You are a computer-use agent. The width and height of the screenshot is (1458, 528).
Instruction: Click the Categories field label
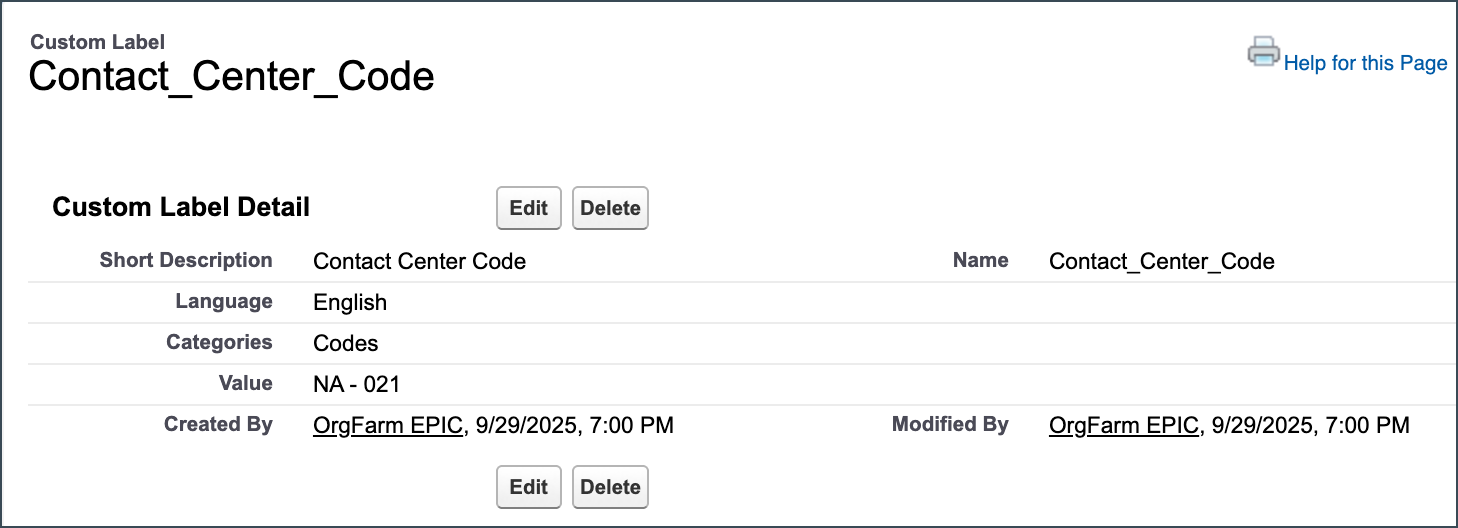click(x=219, y=342)
